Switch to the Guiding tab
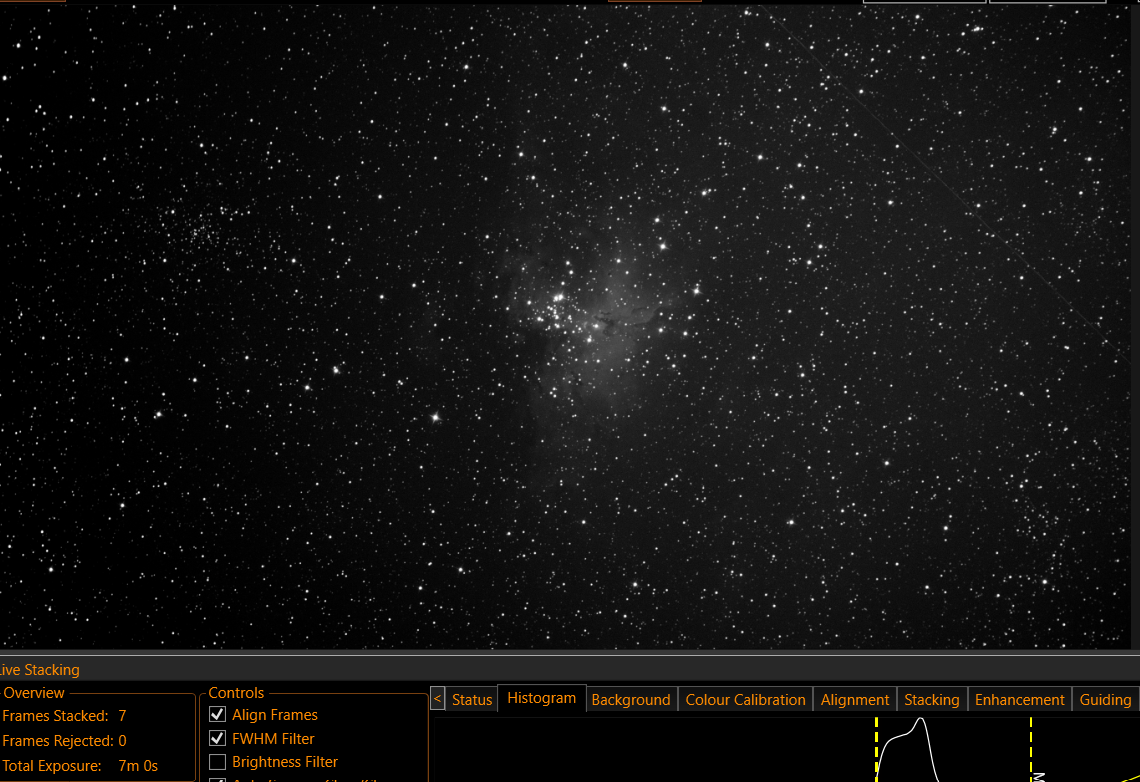The image size is (1140, 782). point(1105,699)
